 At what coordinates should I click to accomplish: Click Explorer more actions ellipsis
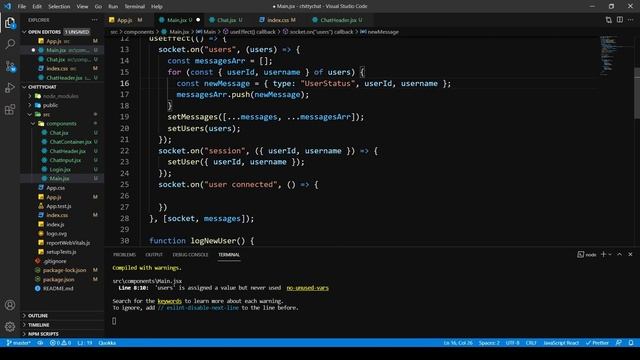[x=94, y=20]
